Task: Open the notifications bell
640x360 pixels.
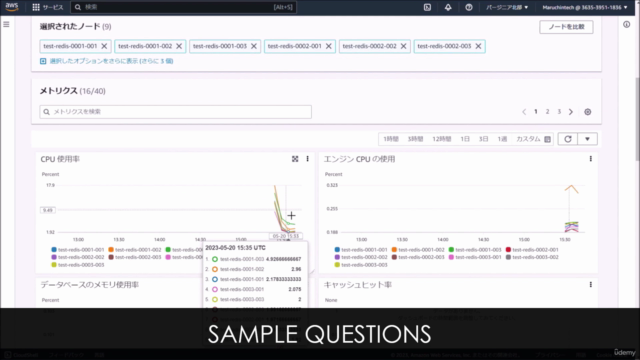Action: click(x=448, y=7)
